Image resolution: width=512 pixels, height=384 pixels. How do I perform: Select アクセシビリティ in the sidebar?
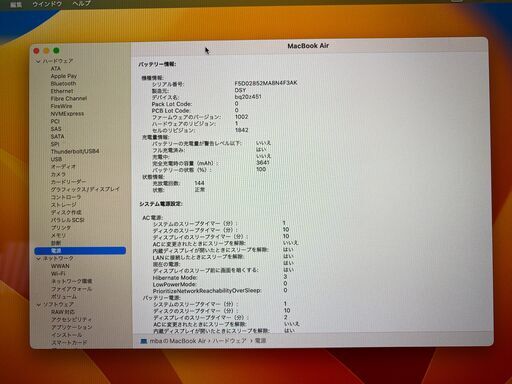click(x=71, y=320)
